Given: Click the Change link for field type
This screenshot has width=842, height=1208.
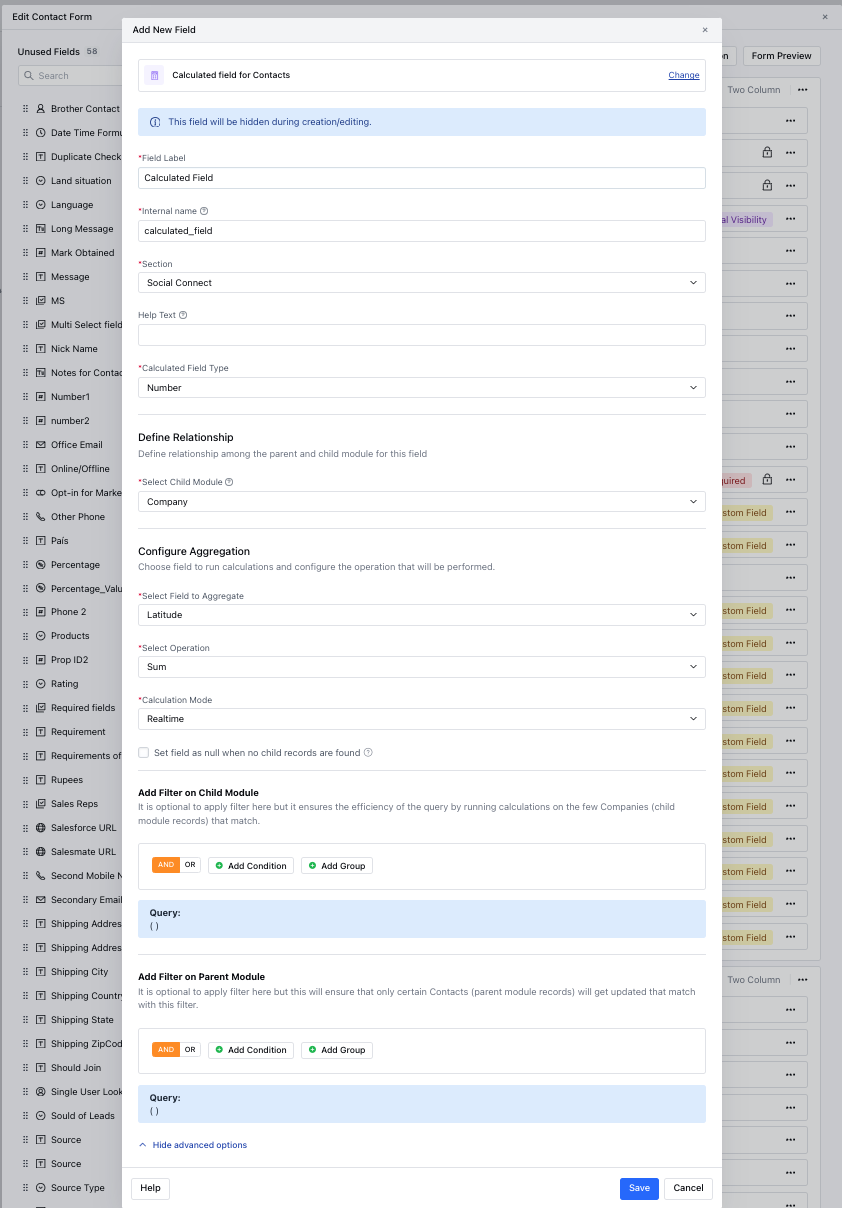Looking at the screenshot, I should click(684, 75).
